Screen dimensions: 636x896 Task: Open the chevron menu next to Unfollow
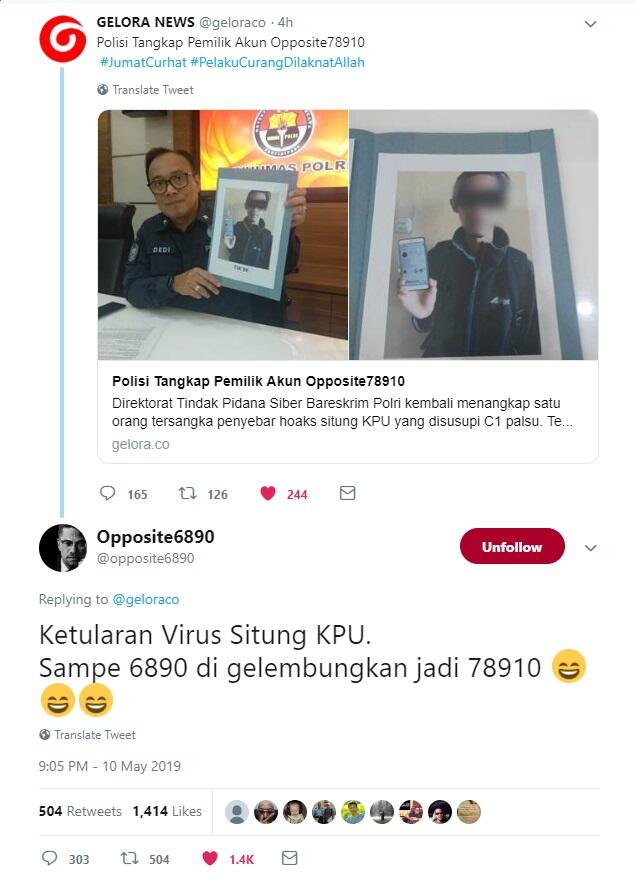click(590, 548)
